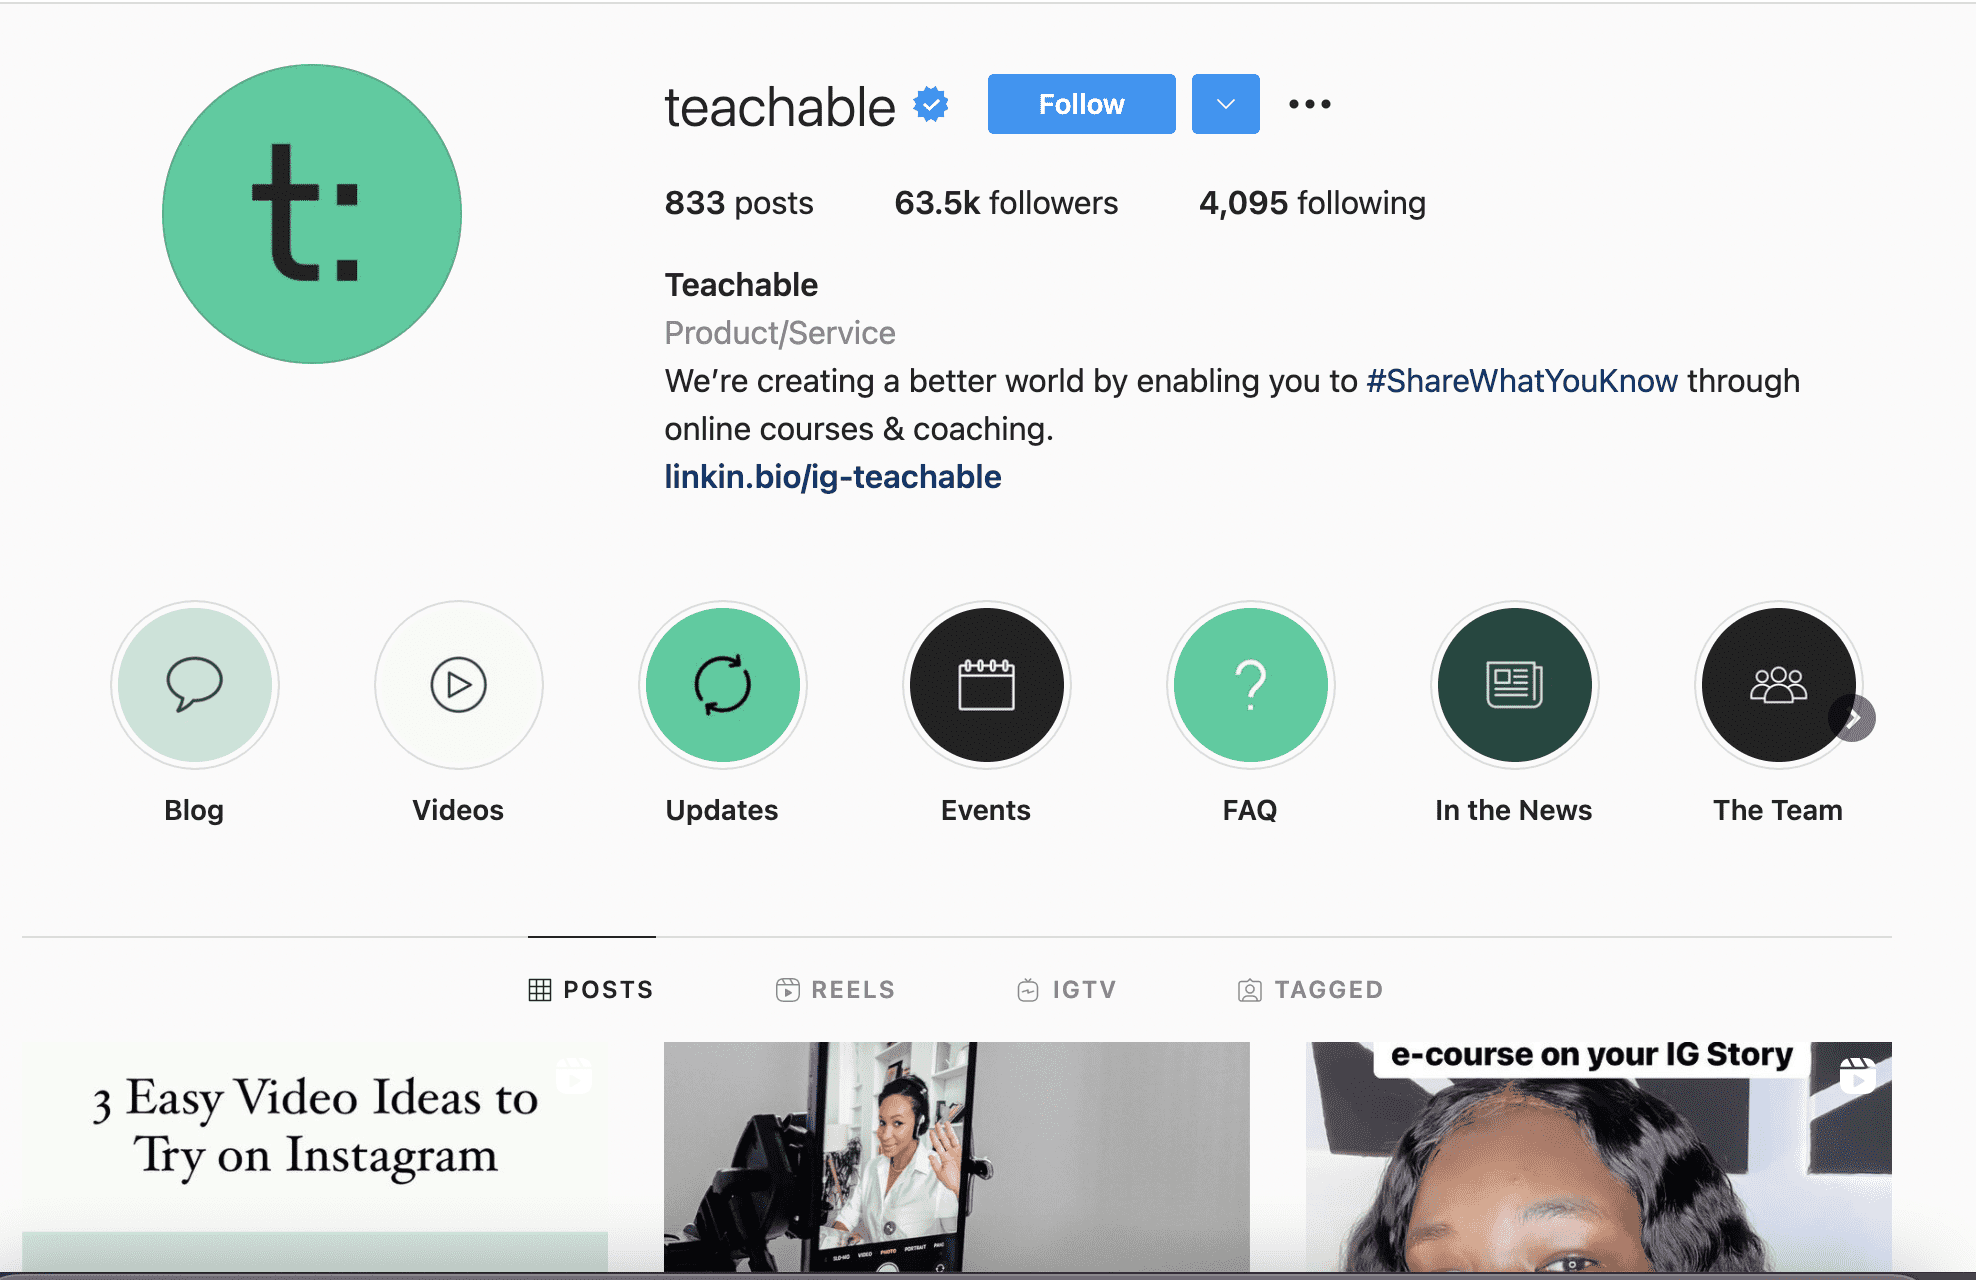Switch to the IGTV tab

coord(1066,990)
